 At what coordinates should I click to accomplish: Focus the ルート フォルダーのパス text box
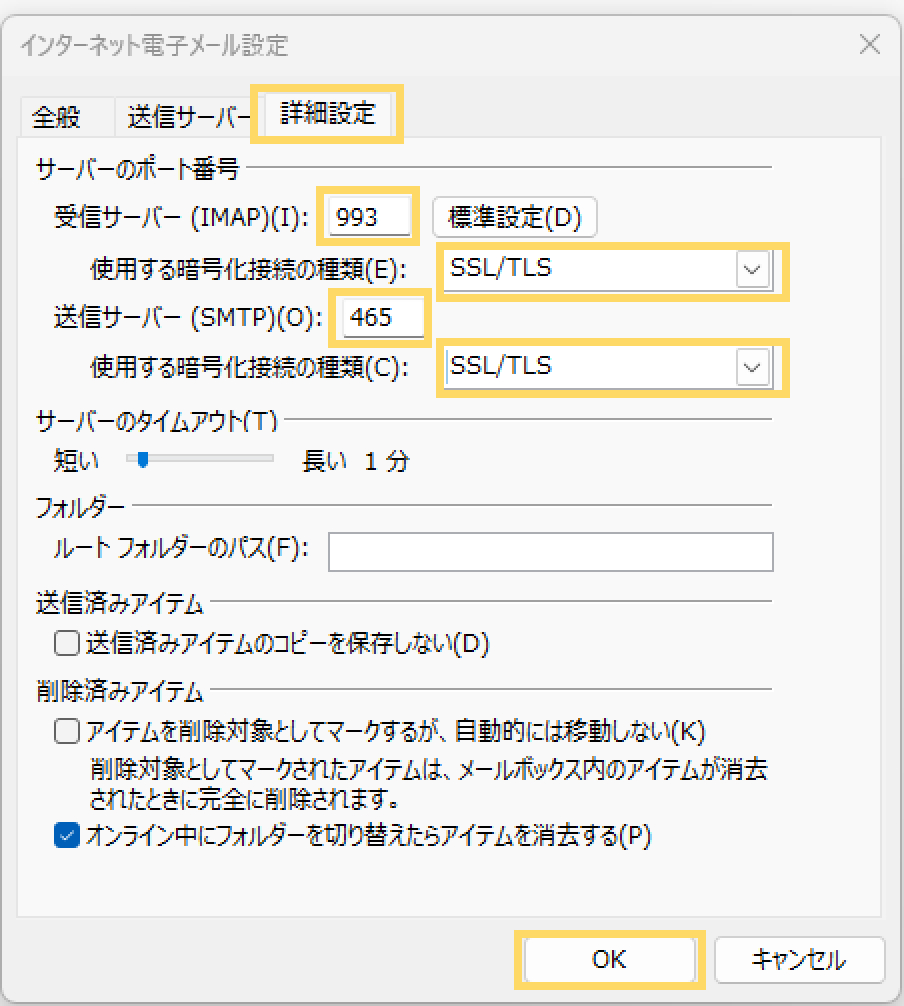550,551
